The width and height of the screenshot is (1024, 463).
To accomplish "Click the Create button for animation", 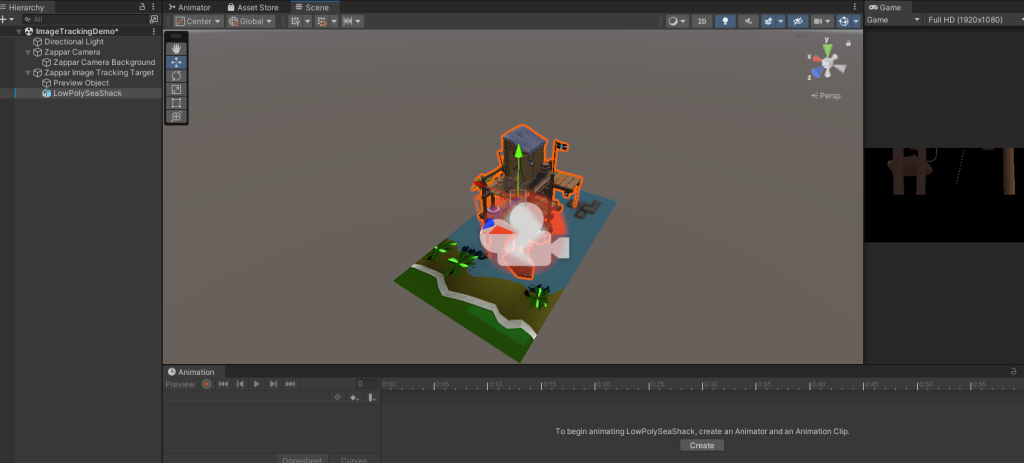I will [702, 445].
